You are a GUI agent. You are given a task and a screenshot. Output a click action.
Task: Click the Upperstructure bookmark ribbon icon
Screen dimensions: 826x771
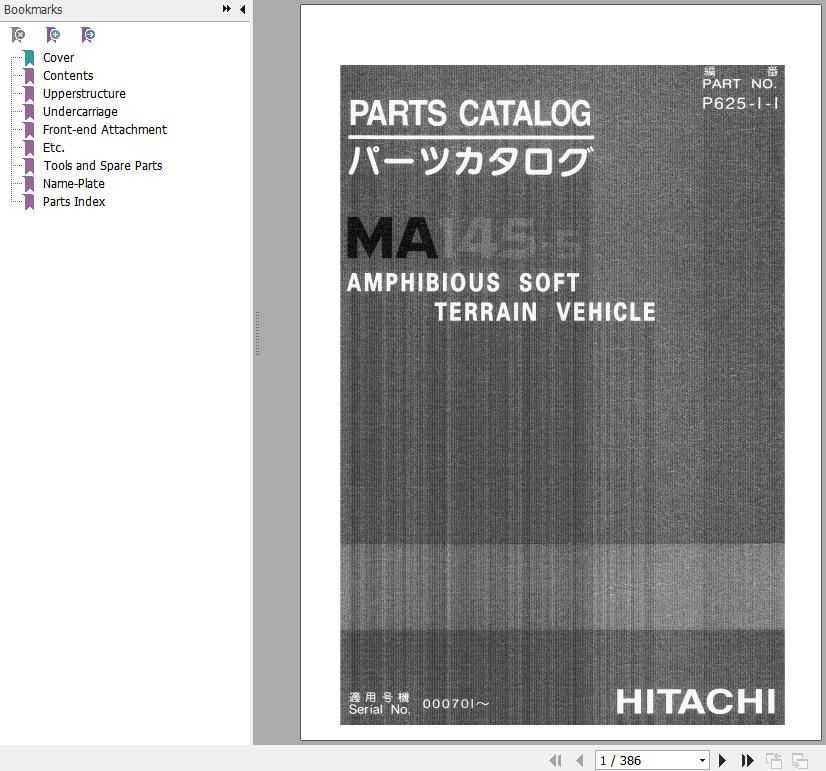point(30,94)
